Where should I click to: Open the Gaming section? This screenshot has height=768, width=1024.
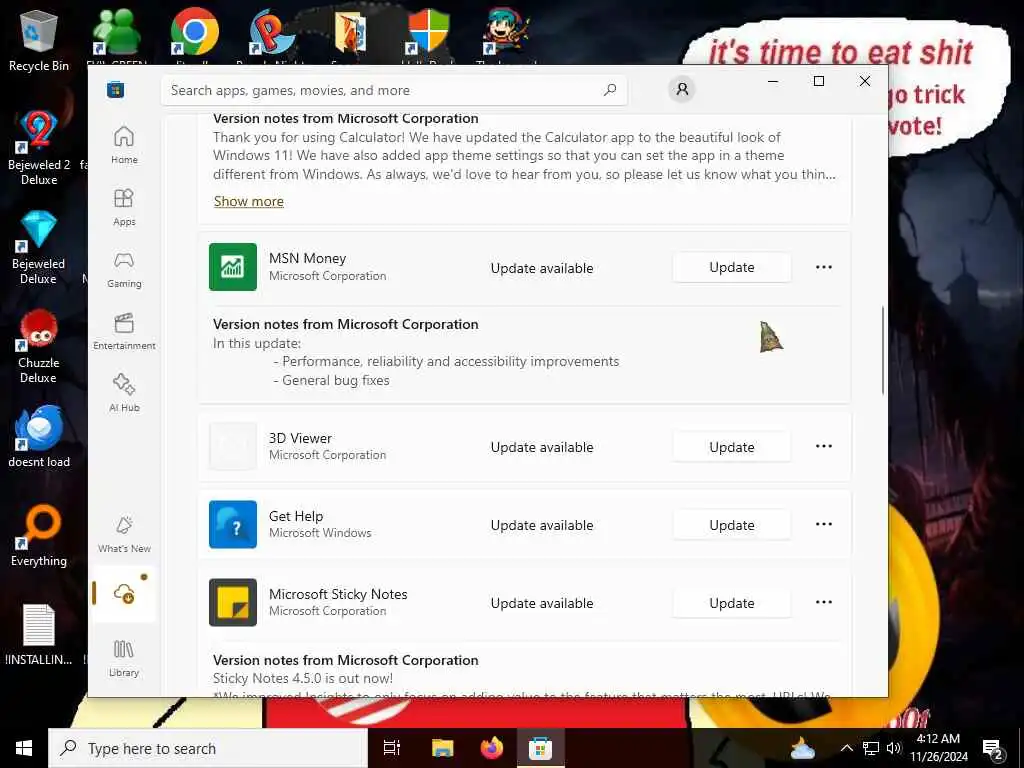pyautogui.click(x=124, y=269)
